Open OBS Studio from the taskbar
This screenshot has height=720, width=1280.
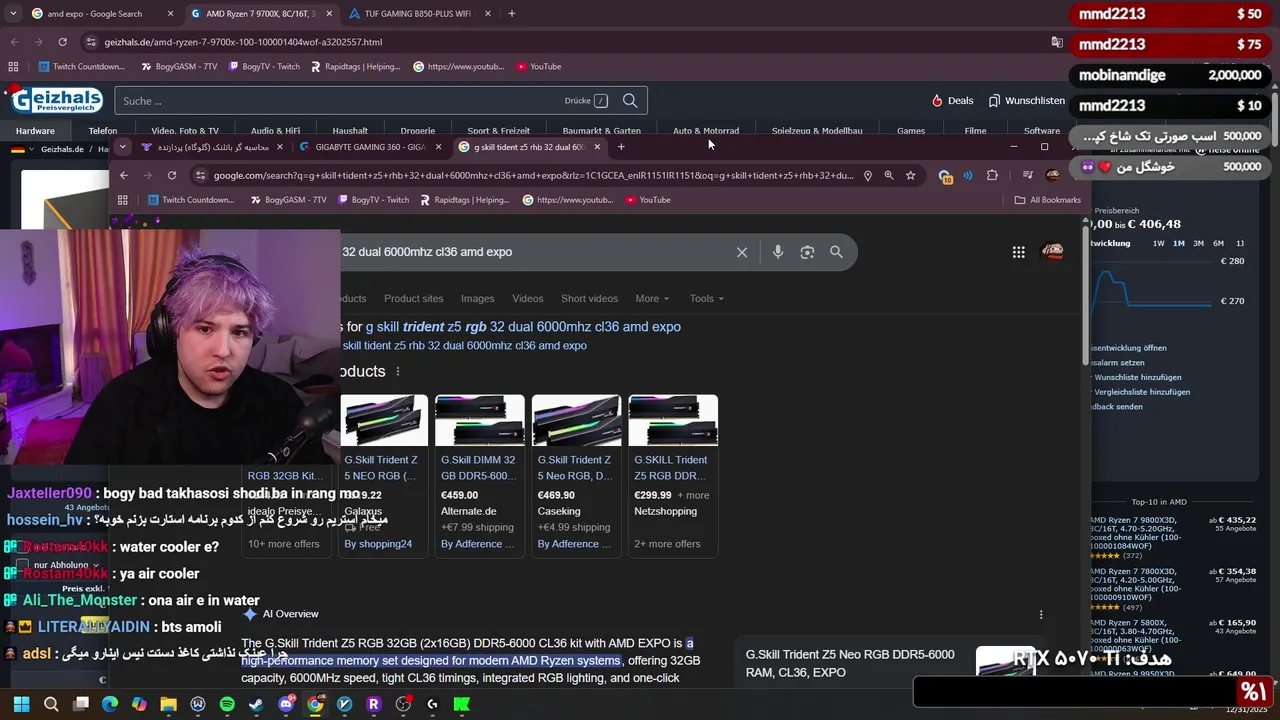tap(403, 704)
